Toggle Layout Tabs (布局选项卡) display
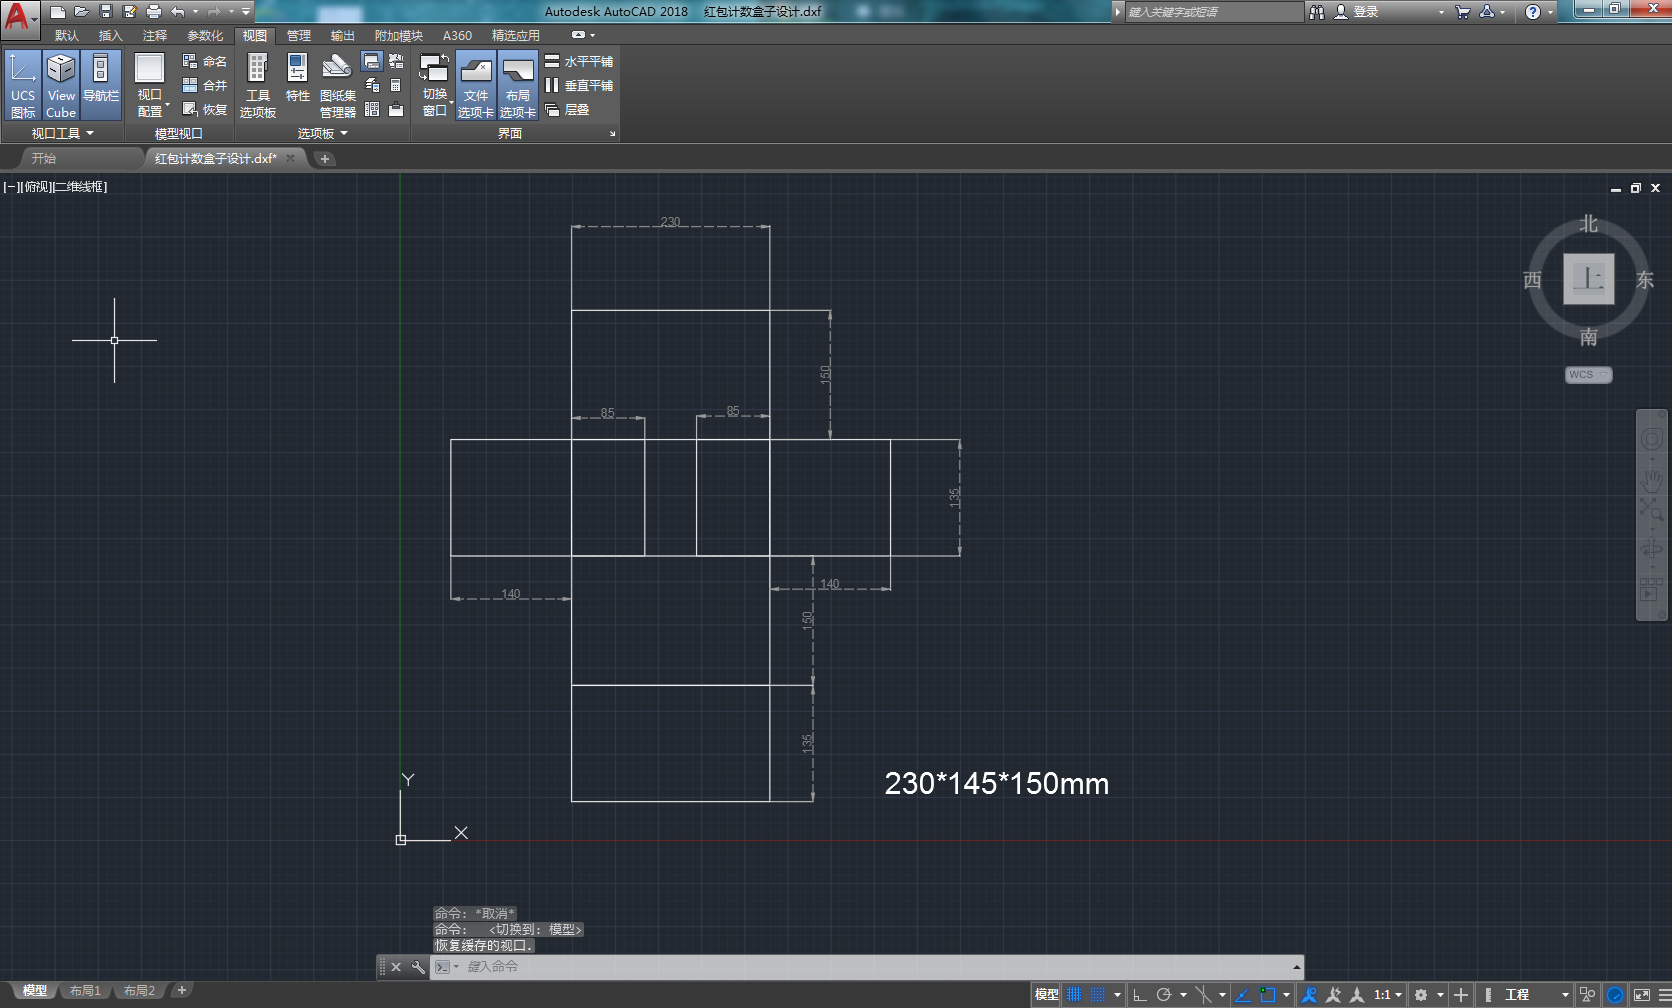 [x=518, y=86]
